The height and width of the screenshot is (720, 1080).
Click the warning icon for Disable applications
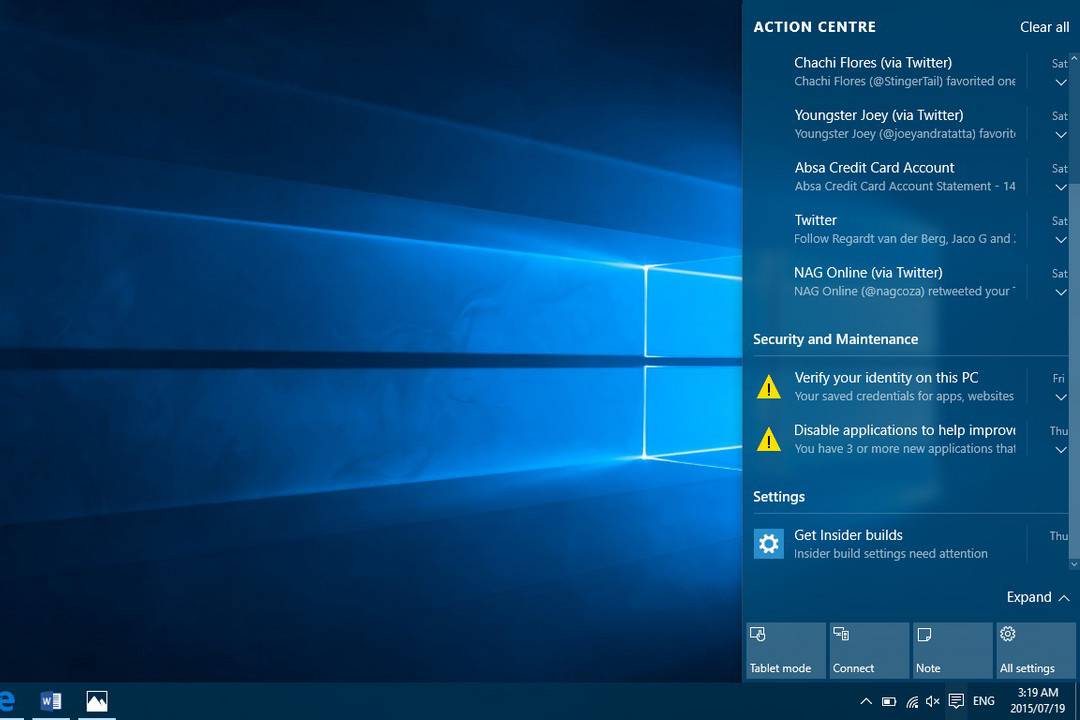point(768,439)
